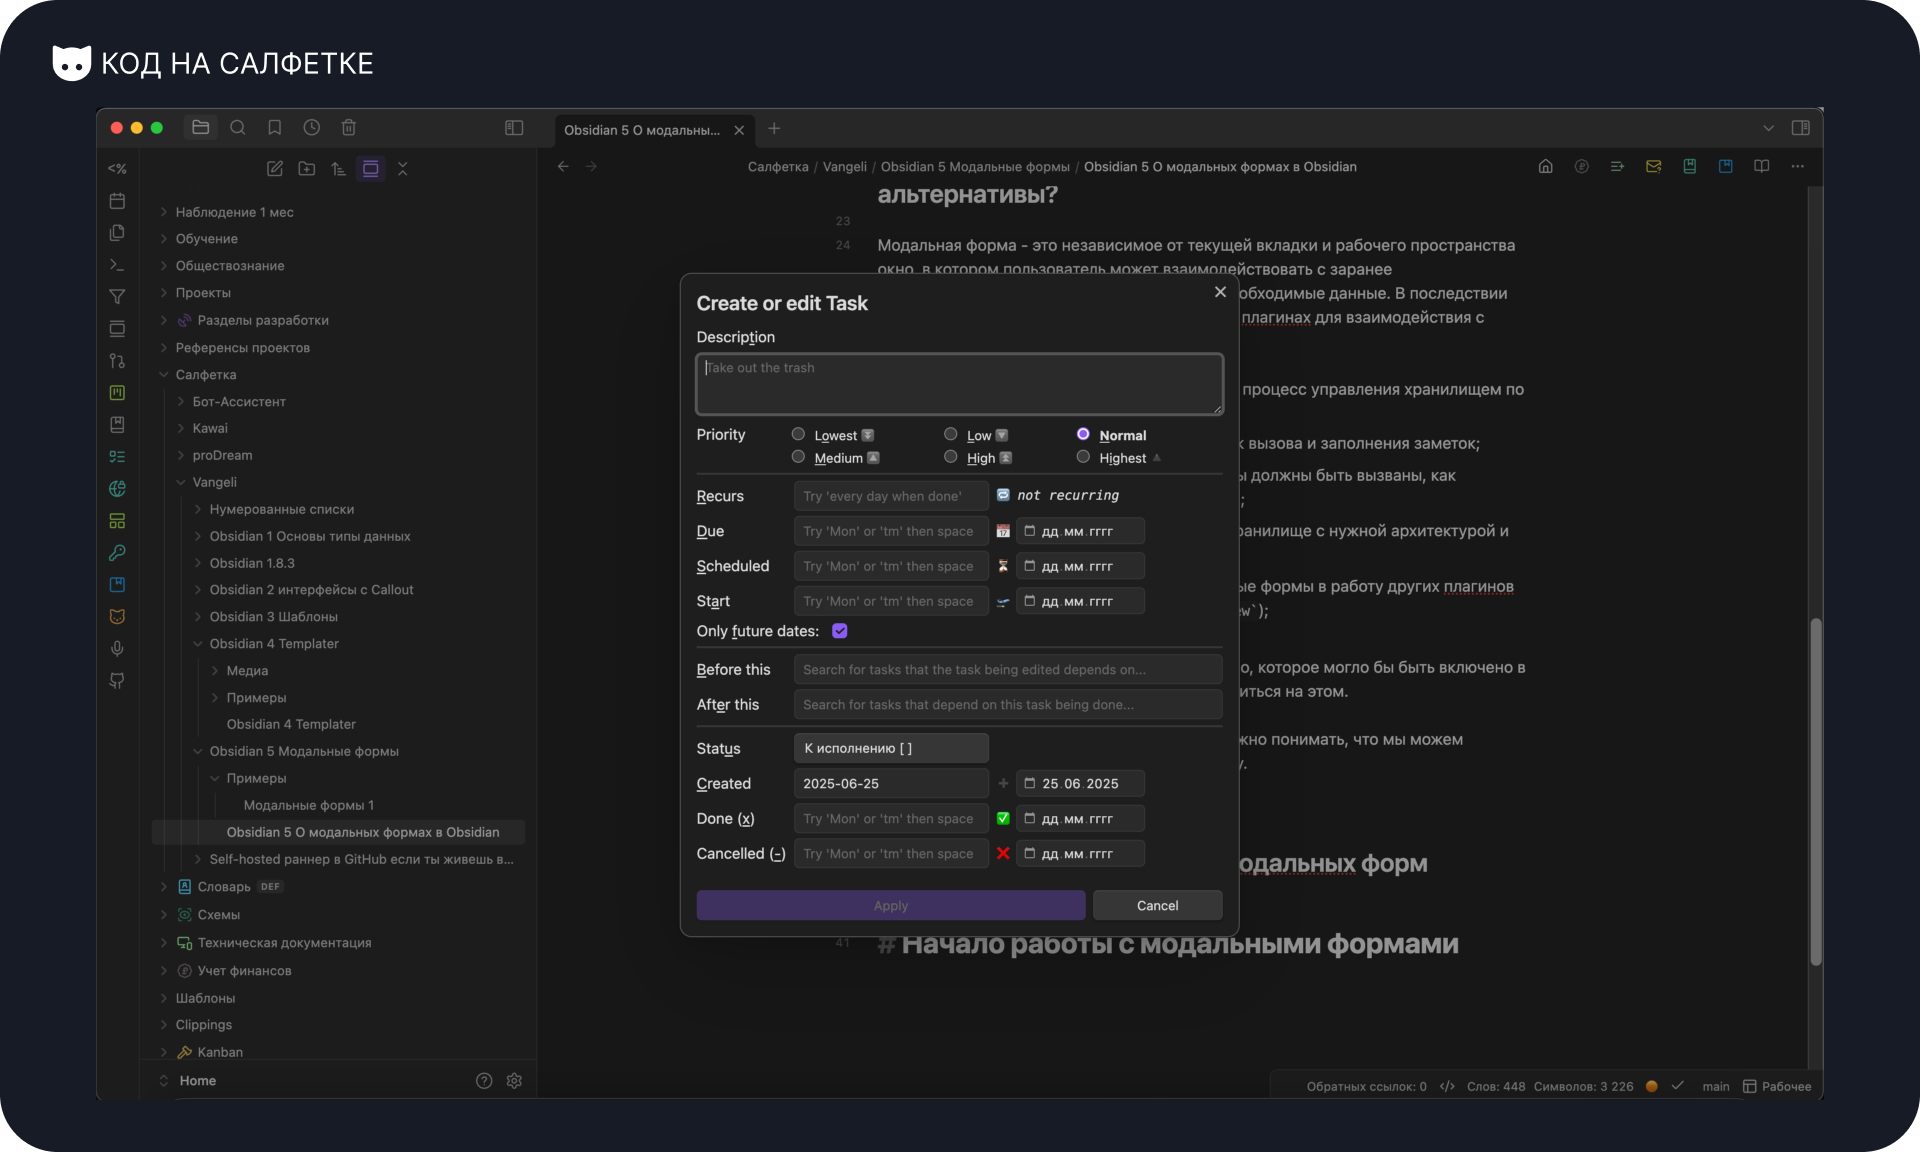Open 'Рабочее' workspace in status bar
Viewport: 1920px width, 1152px height.
(x=1777, y=1087)
